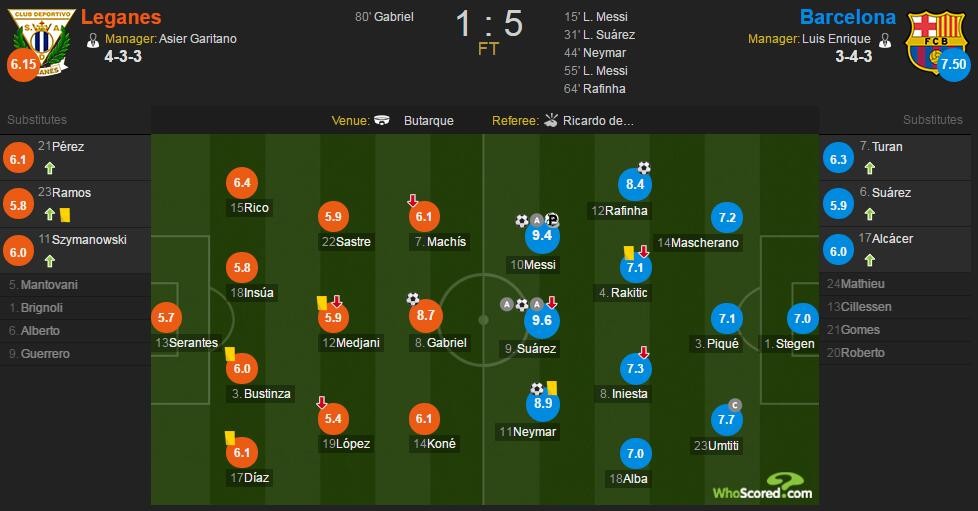
Task: Click the Leganes club crest icon
Action: click(x=41, y=42)
